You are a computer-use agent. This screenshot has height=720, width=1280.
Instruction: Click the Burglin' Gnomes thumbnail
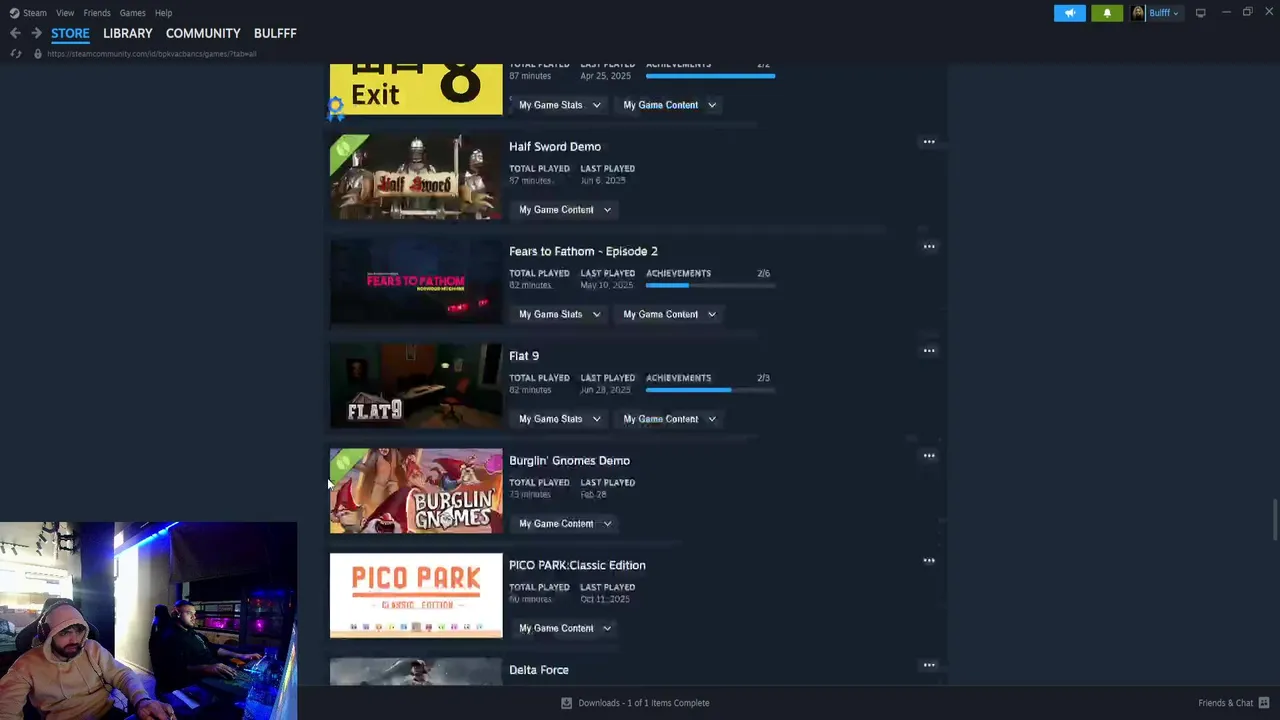click(416, 491)
